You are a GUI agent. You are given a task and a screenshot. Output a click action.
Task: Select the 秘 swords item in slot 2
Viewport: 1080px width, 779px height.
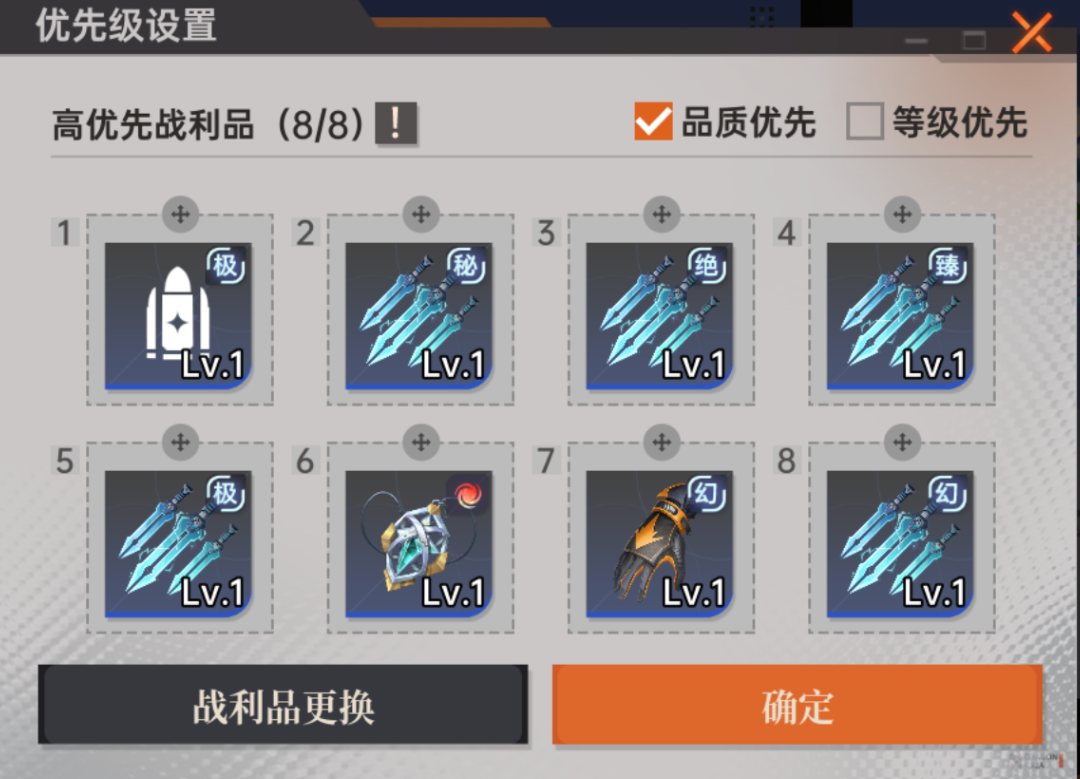point(419,315)
